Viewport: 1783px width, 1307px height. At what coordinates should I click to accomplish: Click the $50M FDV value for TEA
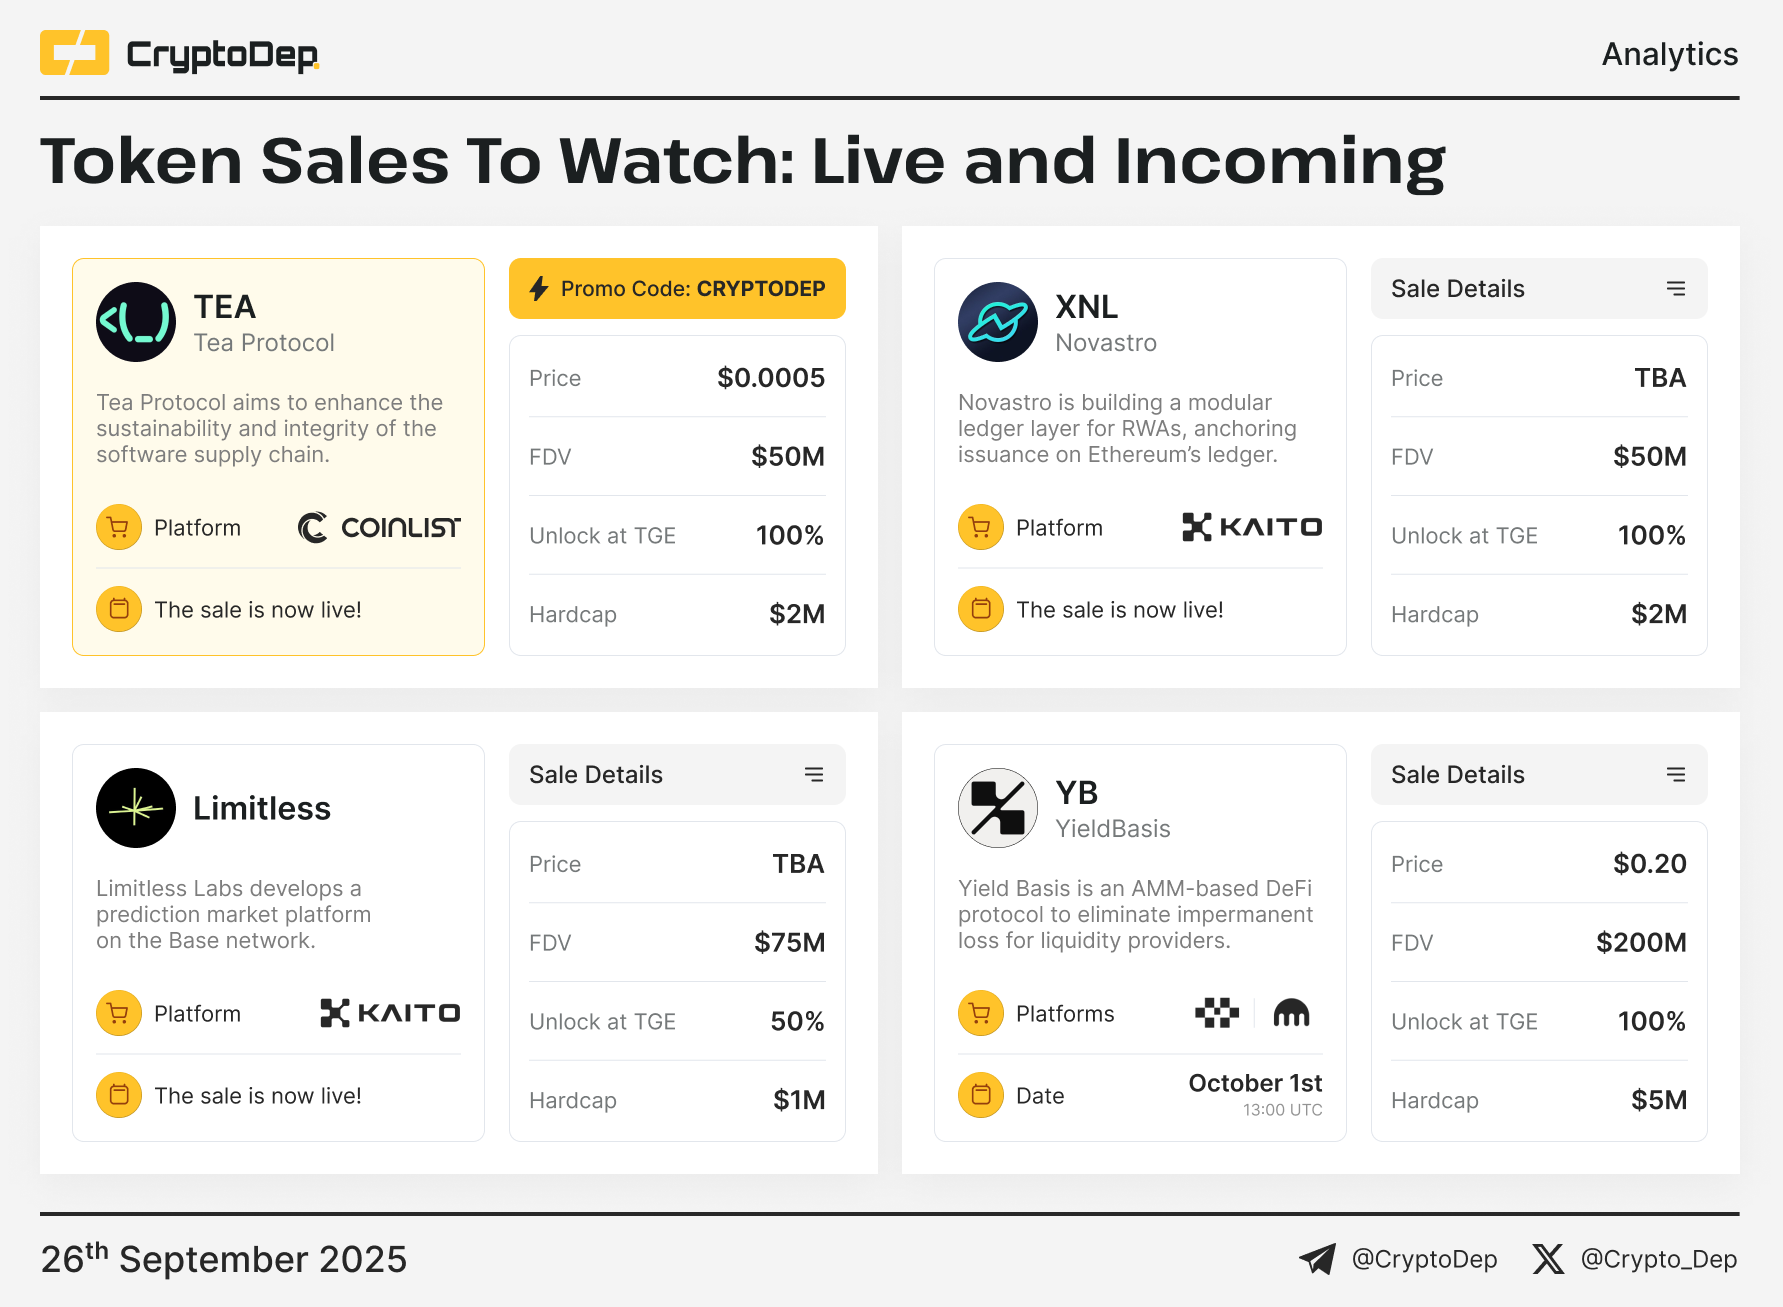click(x=788, y=457)
